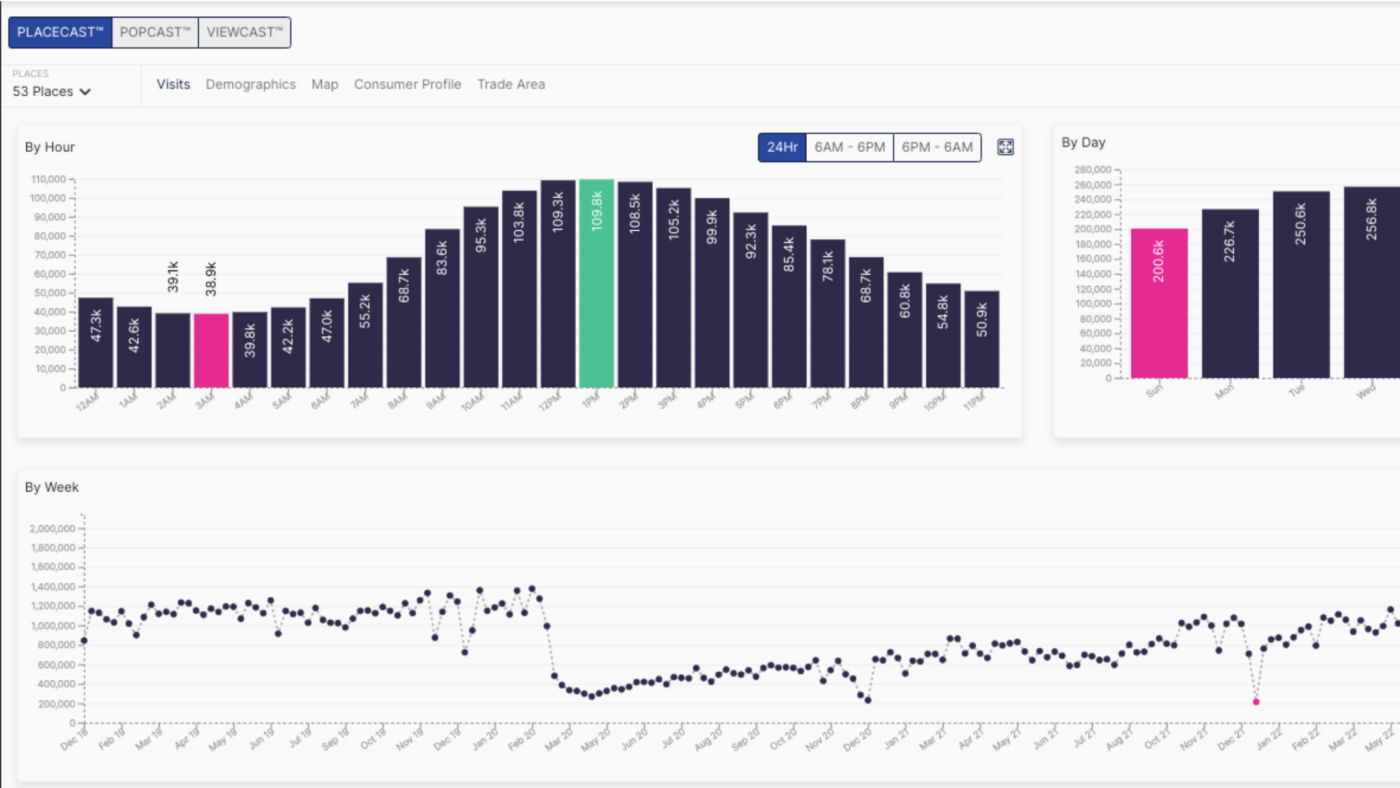This screenshot has height=788, width=1400.
Task: Click the expand chart fullscreen icon
Action: [1006, 147]
